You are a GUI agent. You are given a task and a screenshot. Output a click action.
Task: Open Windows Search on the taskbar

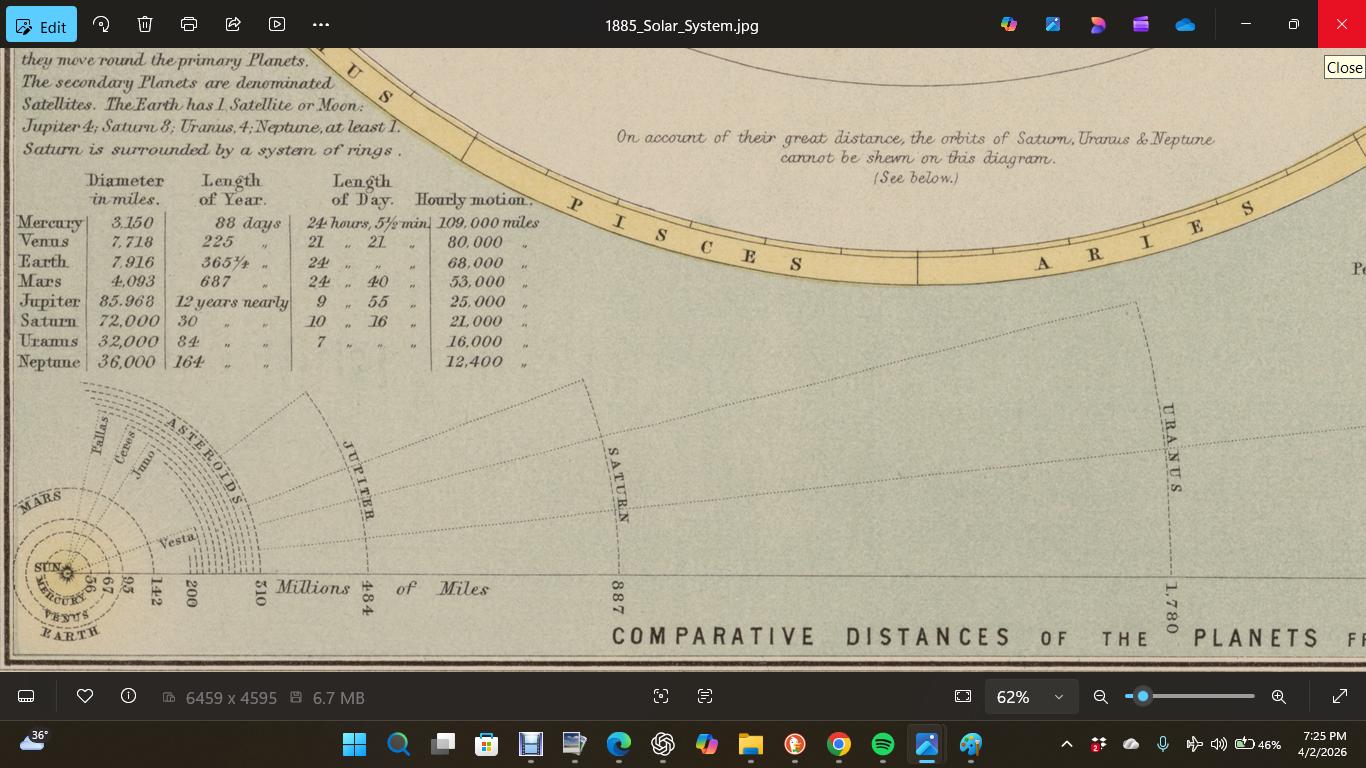(x=399, y=744)
